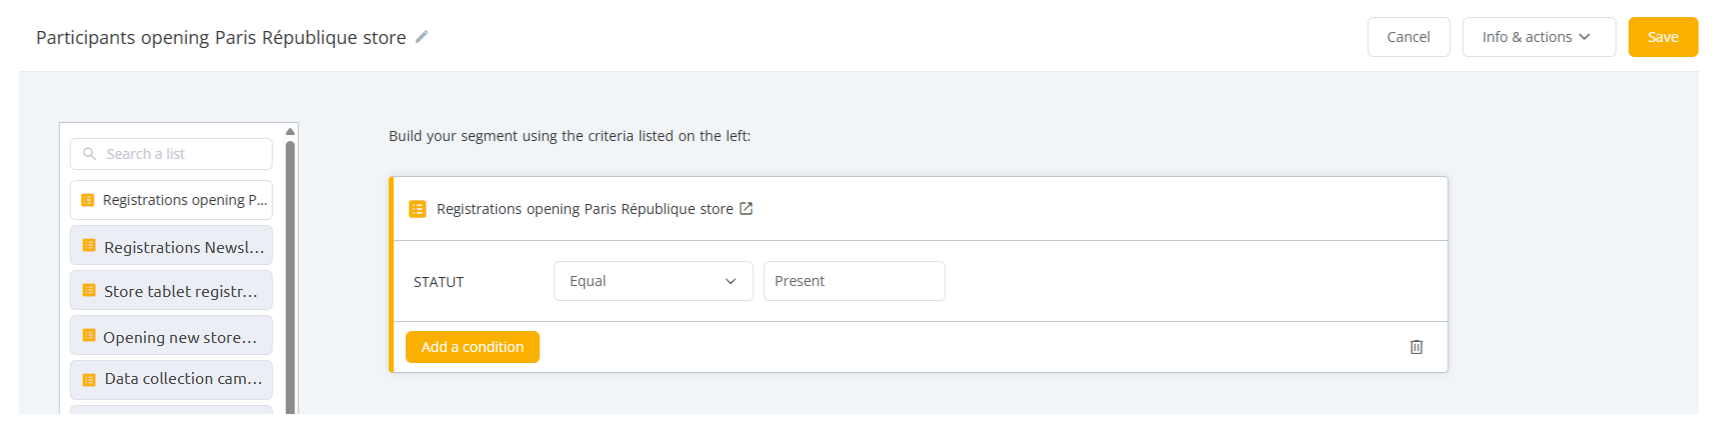This screenshot has width=1735, height=432.
Task: Click the magnifier icon in list search
Action: 89,154
